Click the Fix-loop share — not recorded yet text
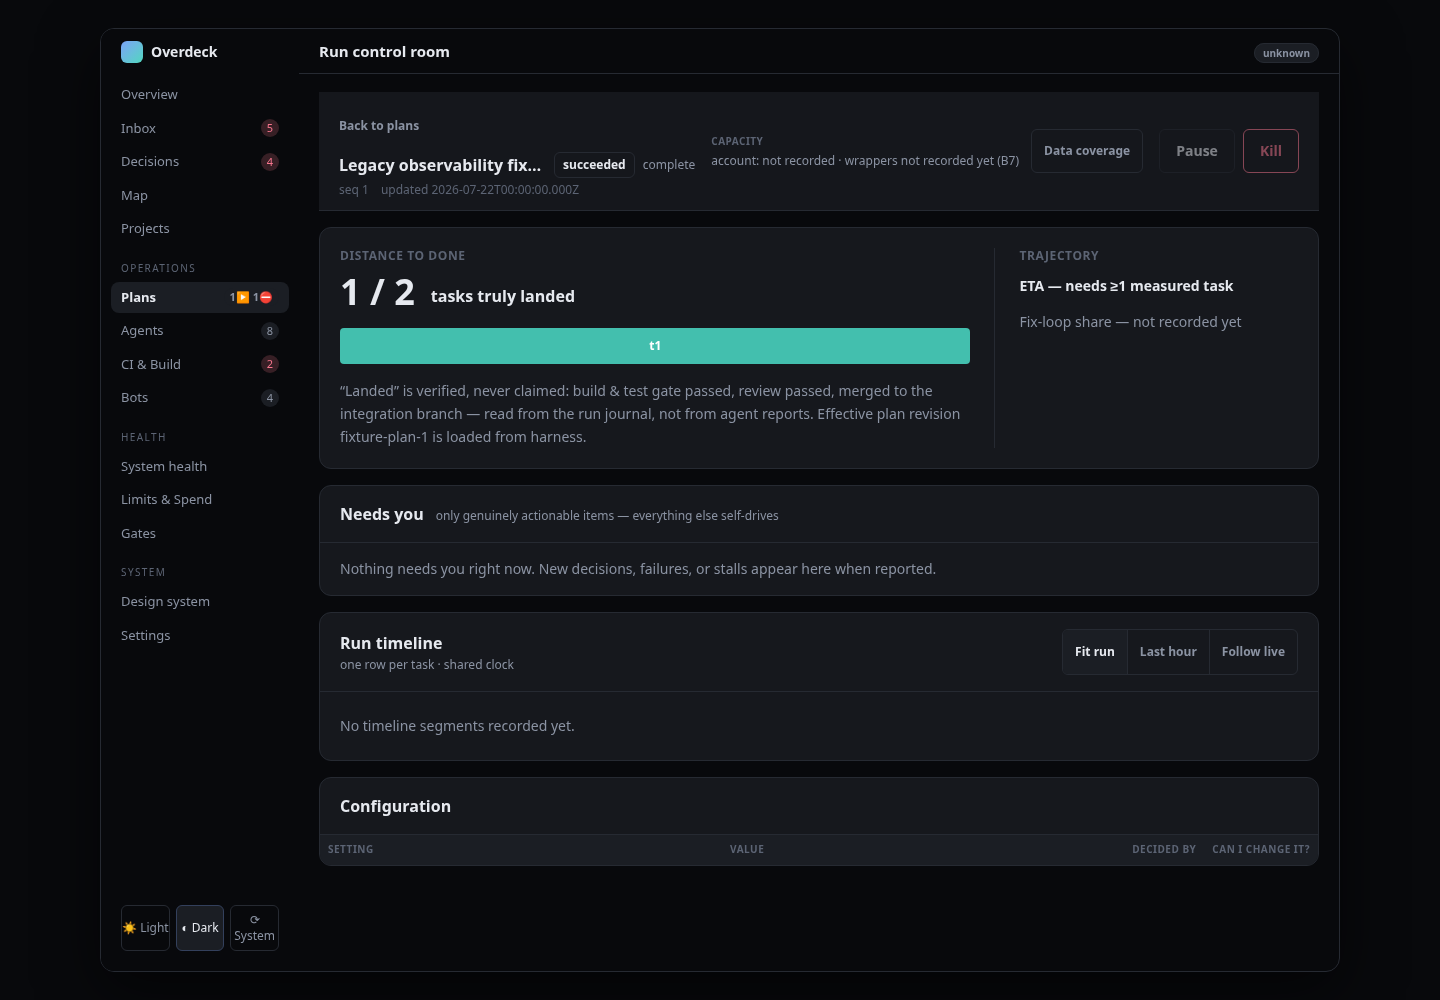The width and height of the screenshot is (1440, 1000). (1130, 322)
